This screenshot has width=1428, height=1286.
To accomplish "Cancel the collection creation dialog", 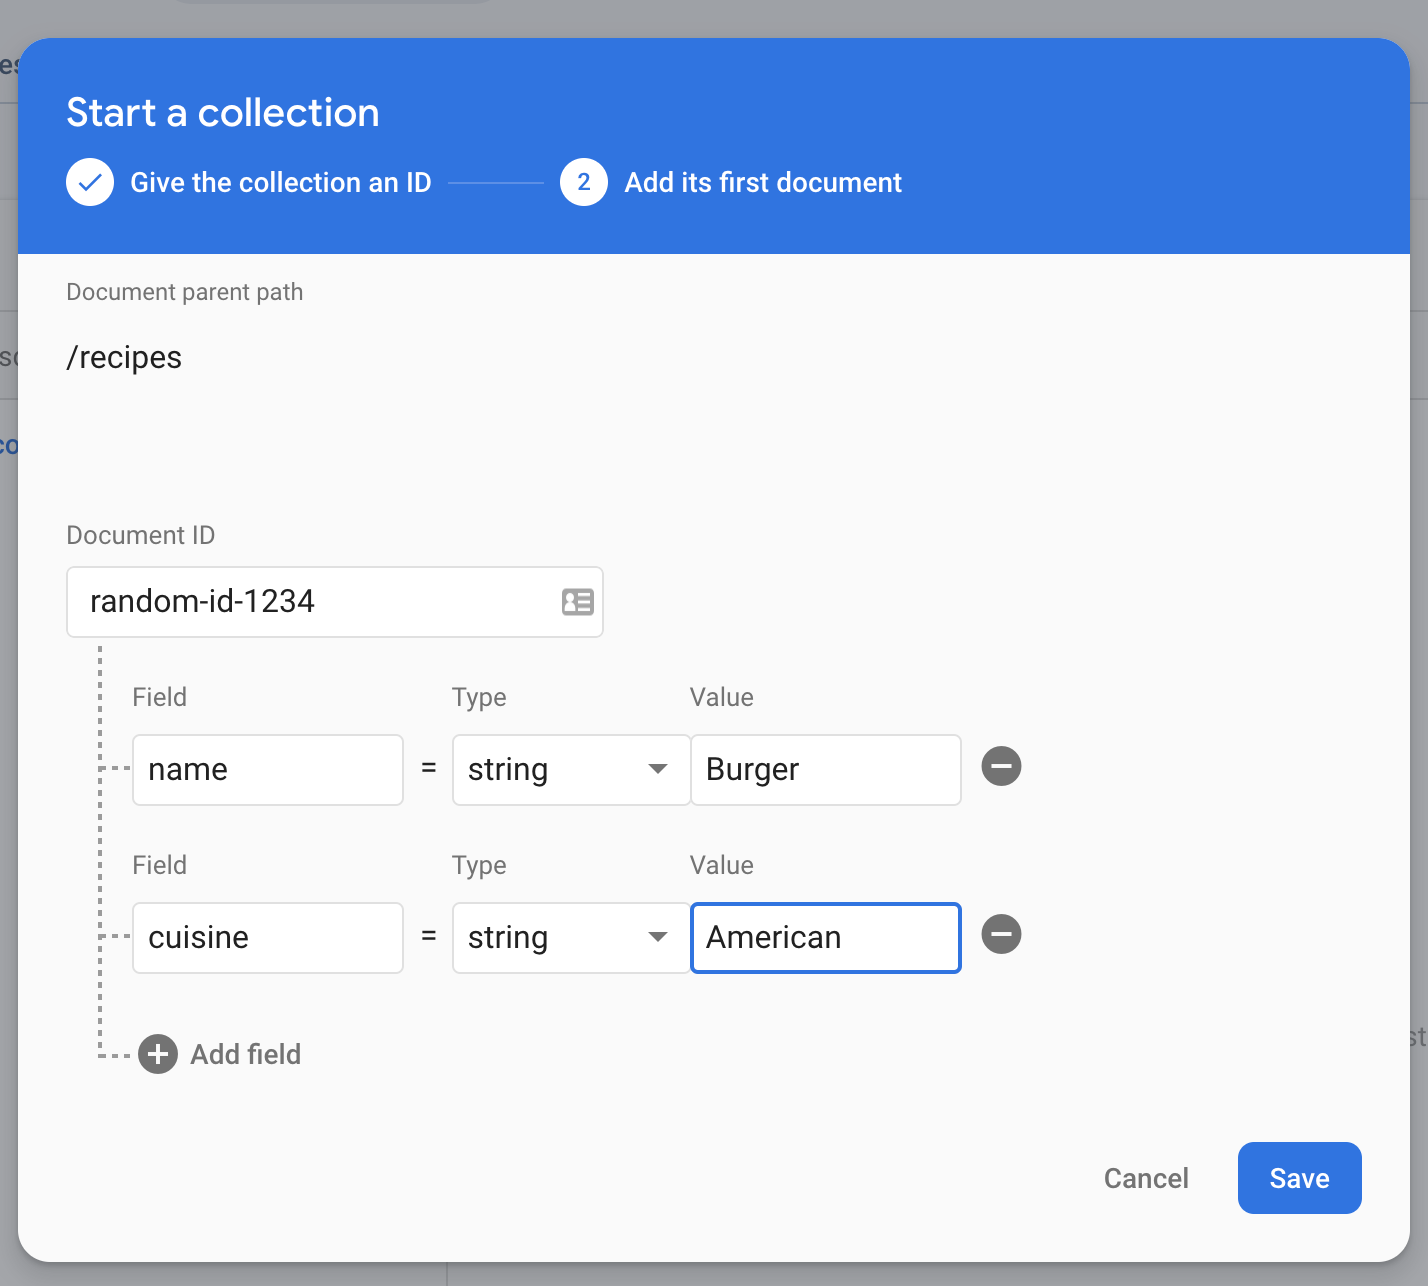I will pos(1146,1178).
